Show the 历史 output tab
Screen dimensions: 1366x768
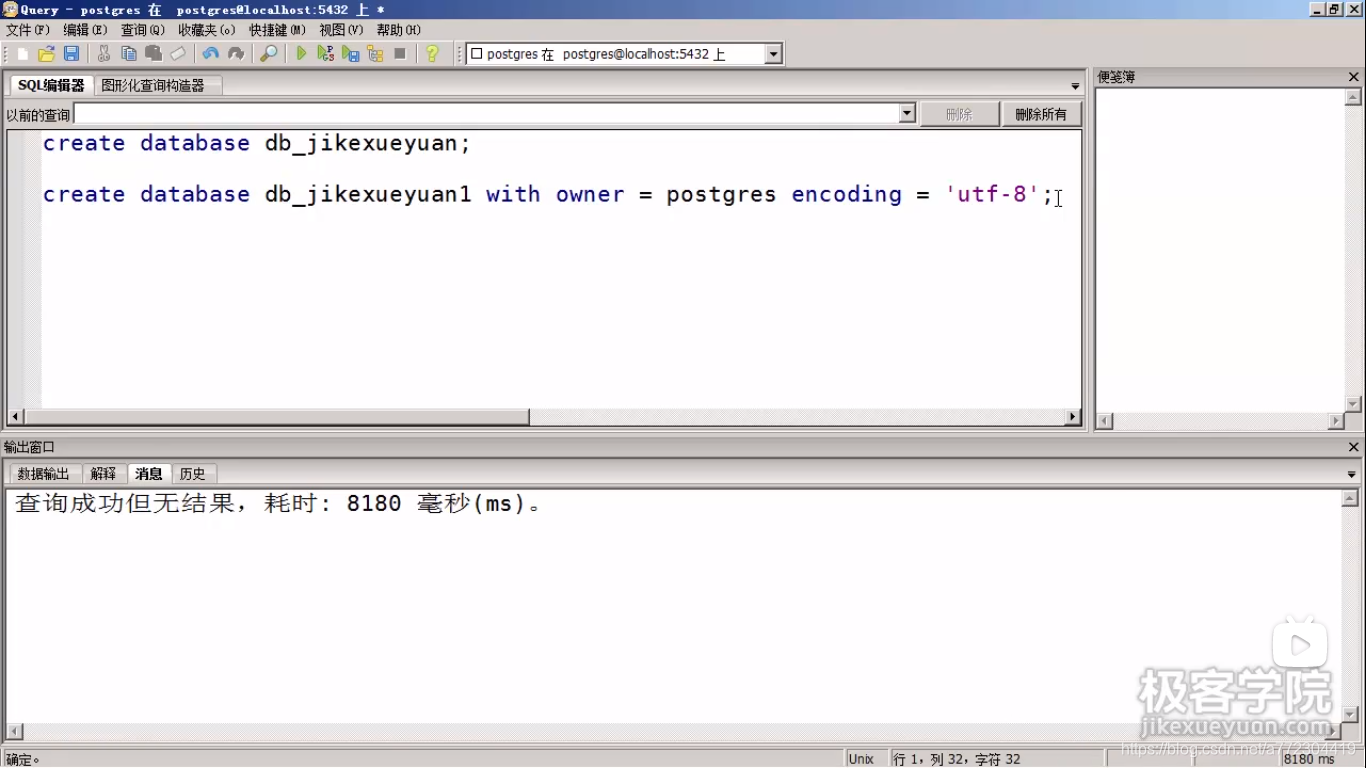[193, 474]
